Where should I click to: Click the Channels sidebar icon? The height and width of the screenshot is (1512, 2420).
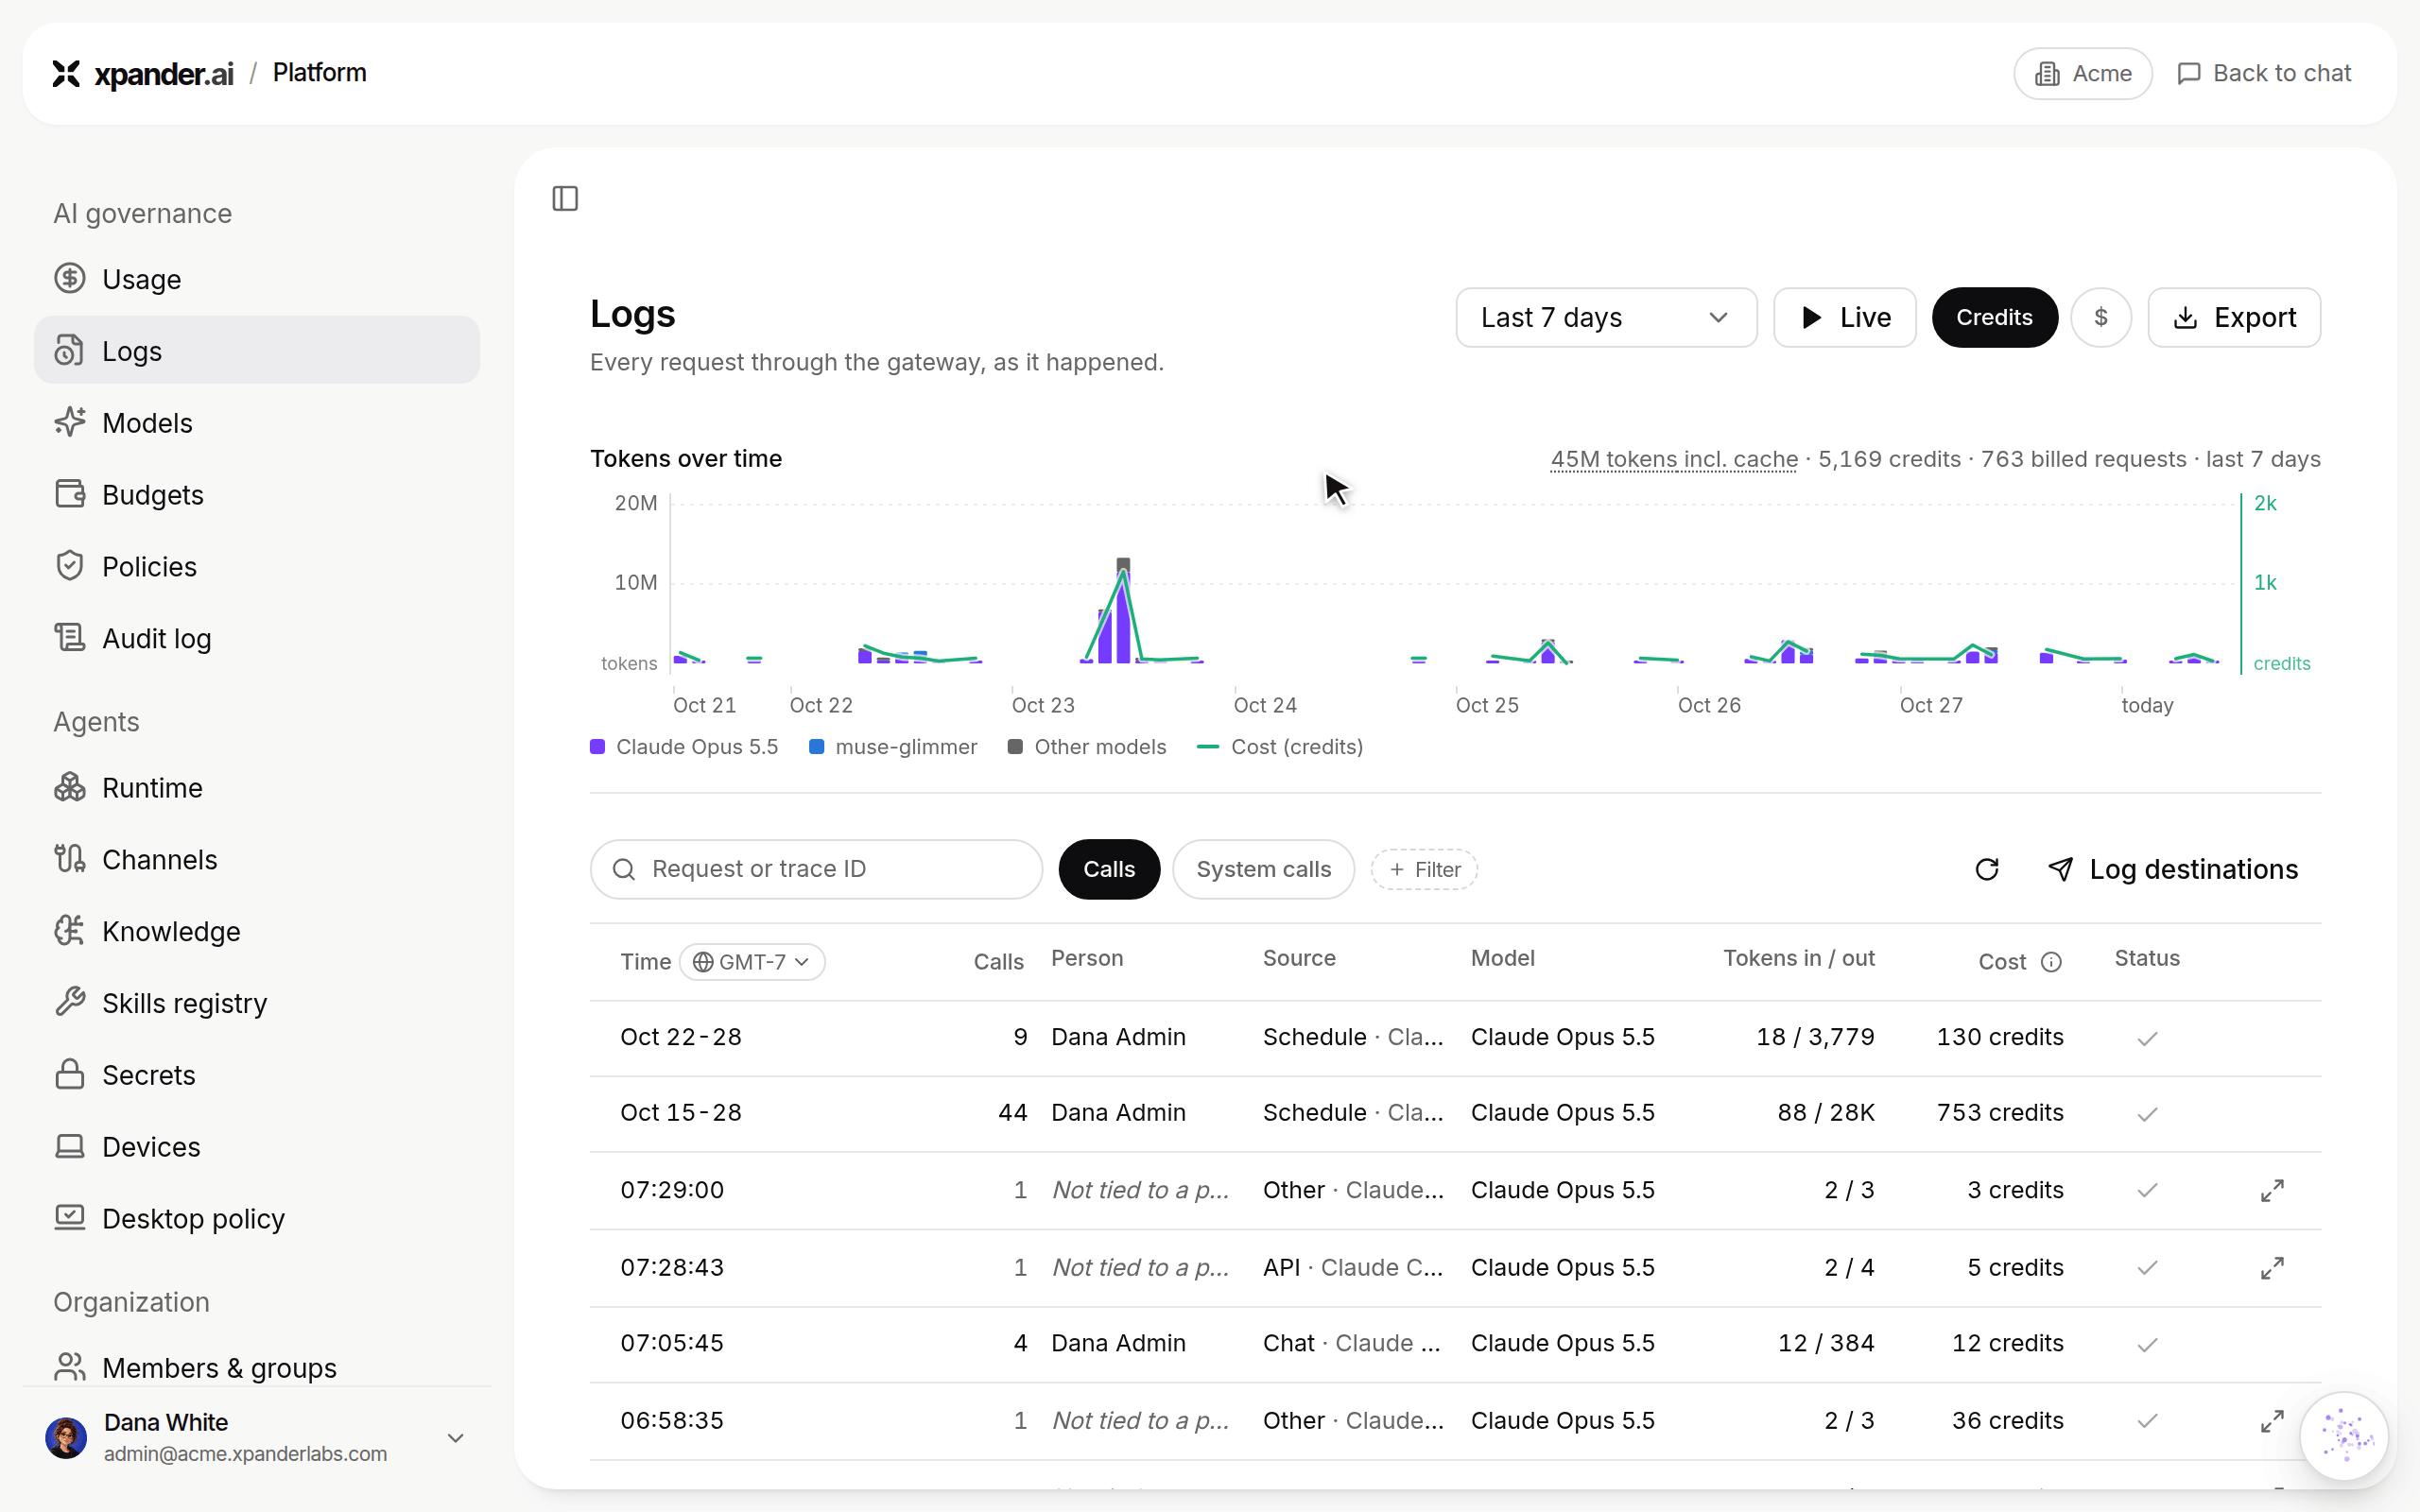[70, 859]
